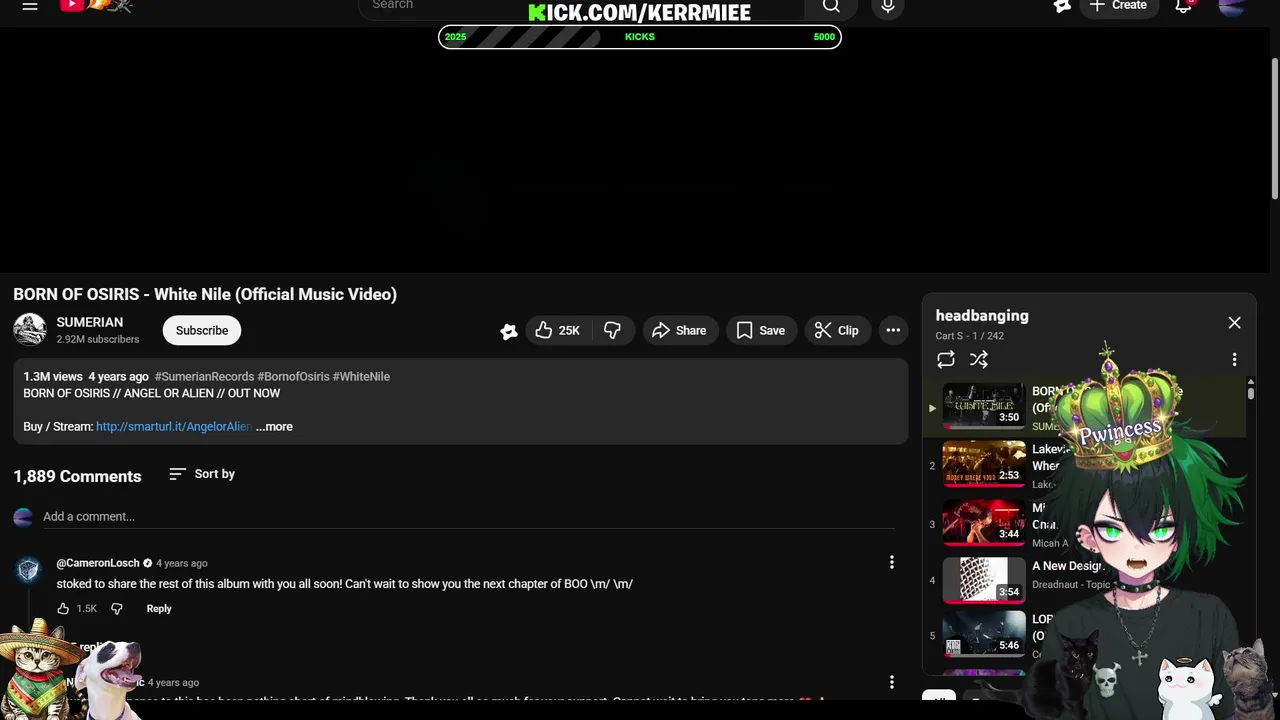Viewport: 1280px width, 720px height.
Task: Click the search magnifier button
Action: (831, 6)
